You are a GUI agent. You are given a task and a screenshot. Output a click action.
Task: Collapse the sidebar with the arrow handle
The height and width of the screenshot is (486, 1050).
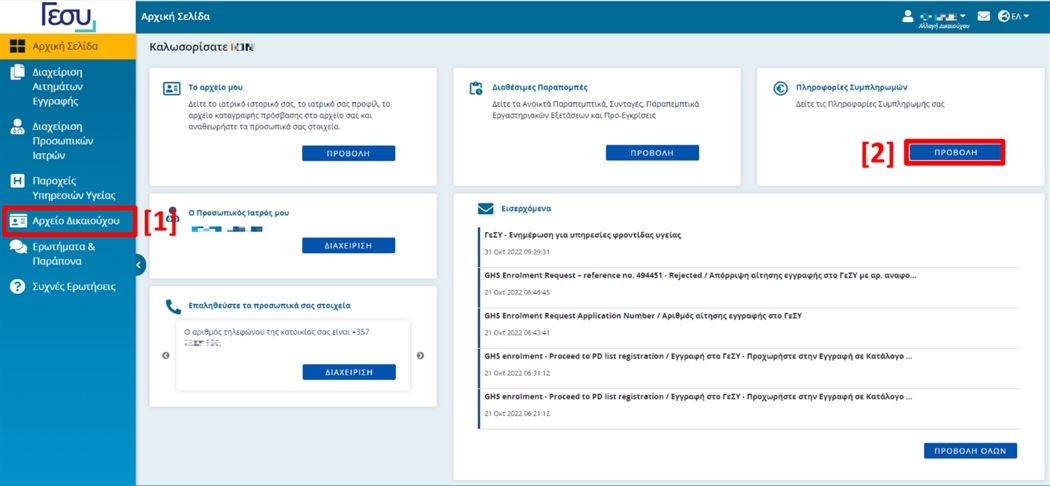pyautogui.click(x=139, y=265)
